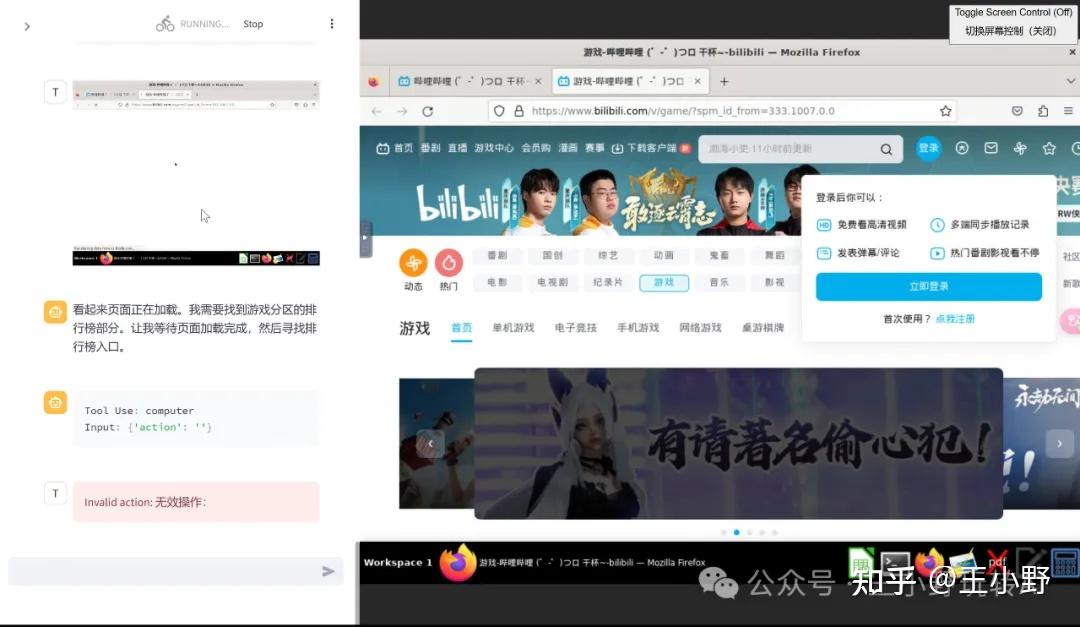Select the highlighted 游戏 category button
Viewport: 1080px width, 627px height.
point(664,282)
